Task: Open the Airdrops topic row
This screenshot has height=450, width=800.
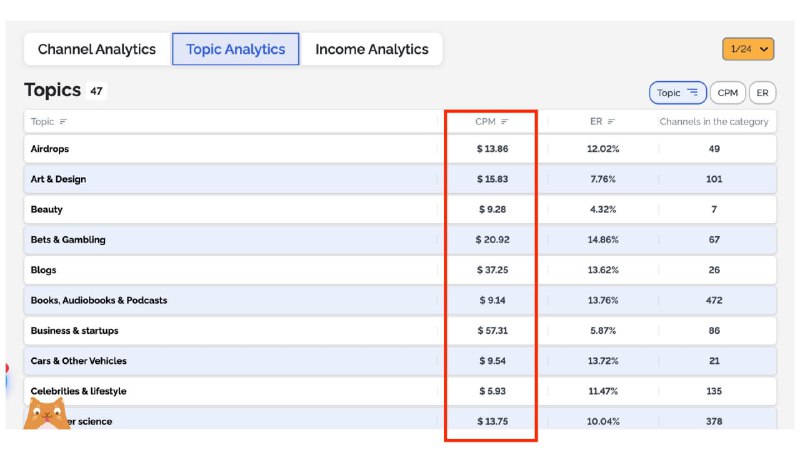Action: tap(50, 149)
